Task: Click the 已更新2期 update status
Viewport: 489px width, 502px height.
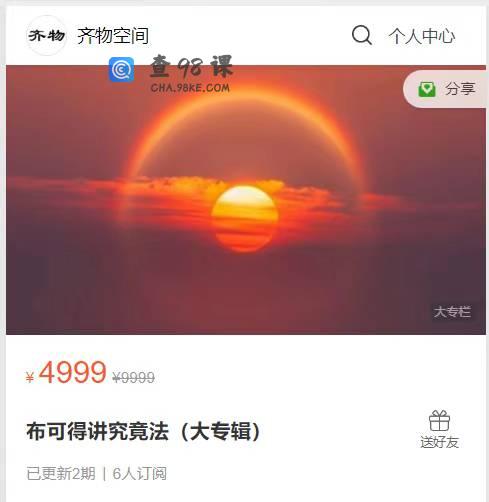Action: click(x=61, y=474)
